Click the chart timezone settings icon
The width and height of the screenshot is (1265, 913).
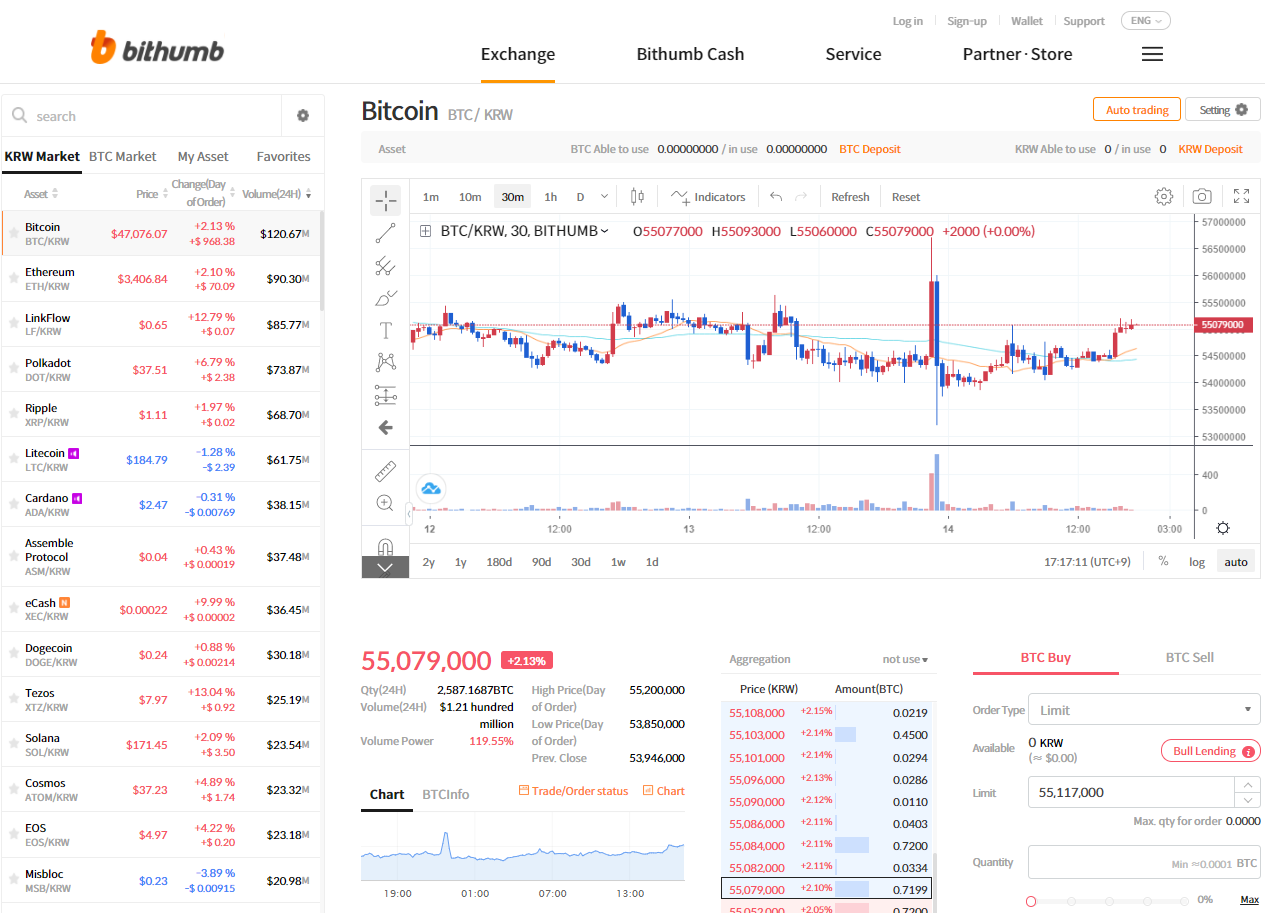[1222, 528]
